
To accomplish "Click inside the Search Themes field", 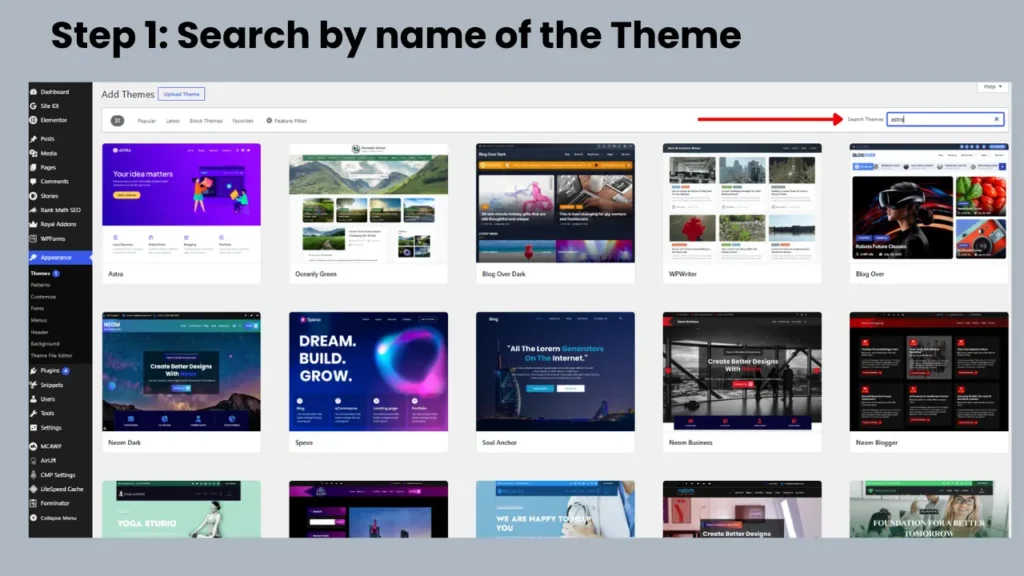I will click(x=945, y=119).
